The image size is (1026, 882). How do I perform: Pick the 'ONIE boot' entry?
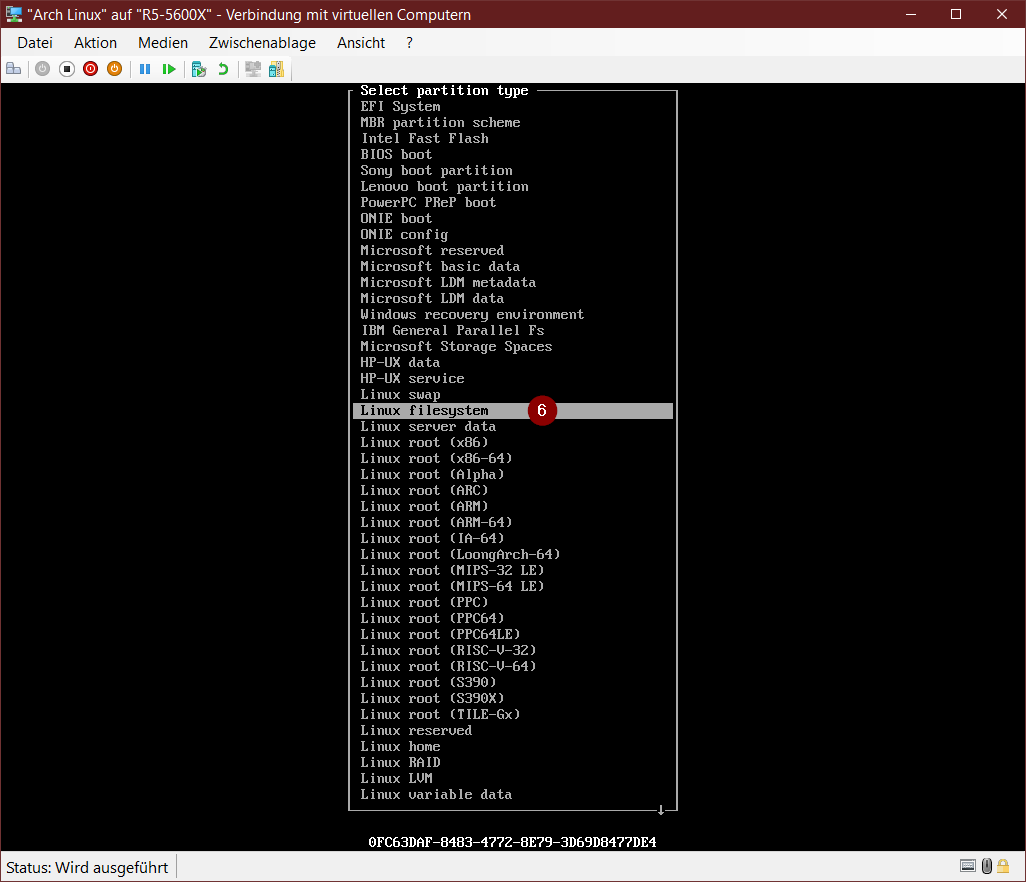tap(396, 219)
